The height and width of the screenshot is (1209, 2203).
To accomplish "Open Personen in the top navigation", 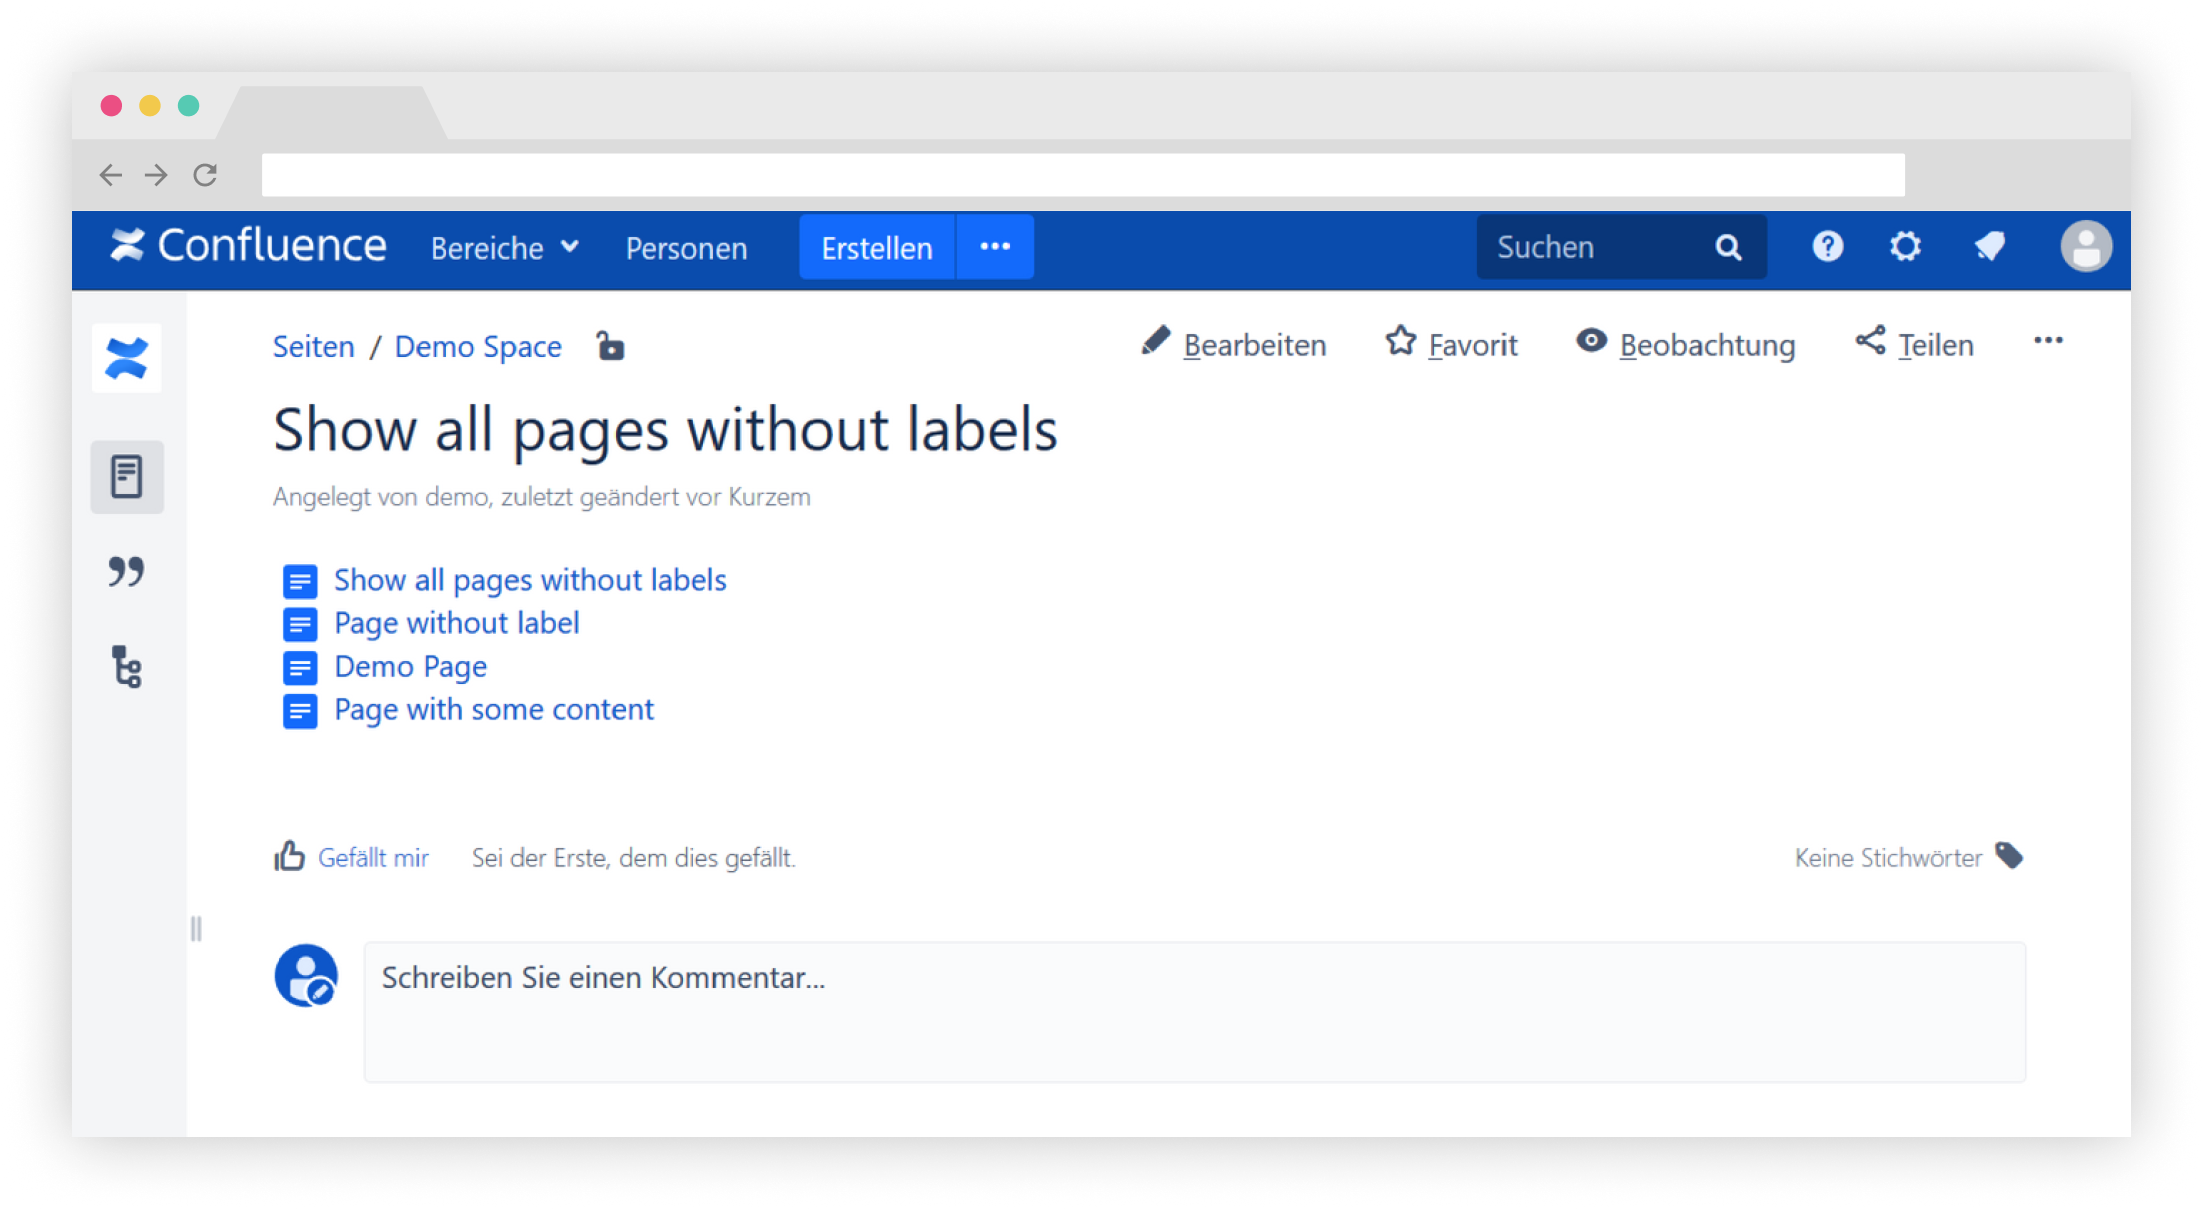I will [x=686, y=248].
